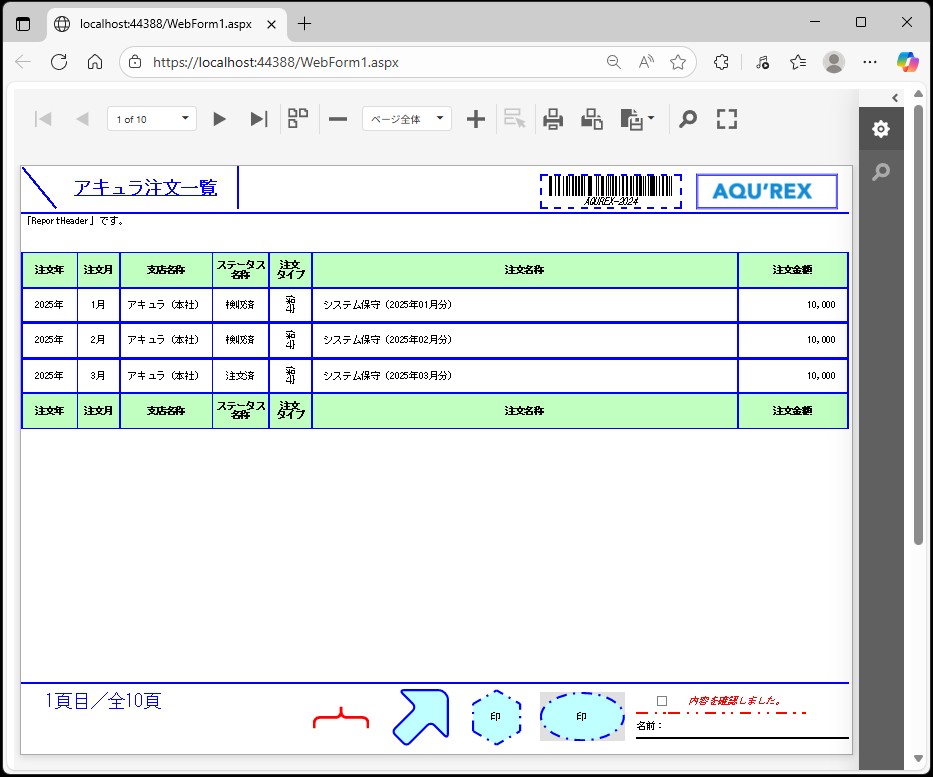Toggle multipage view mode
This screenshot has width=933, height=777.
click(298, 119)
